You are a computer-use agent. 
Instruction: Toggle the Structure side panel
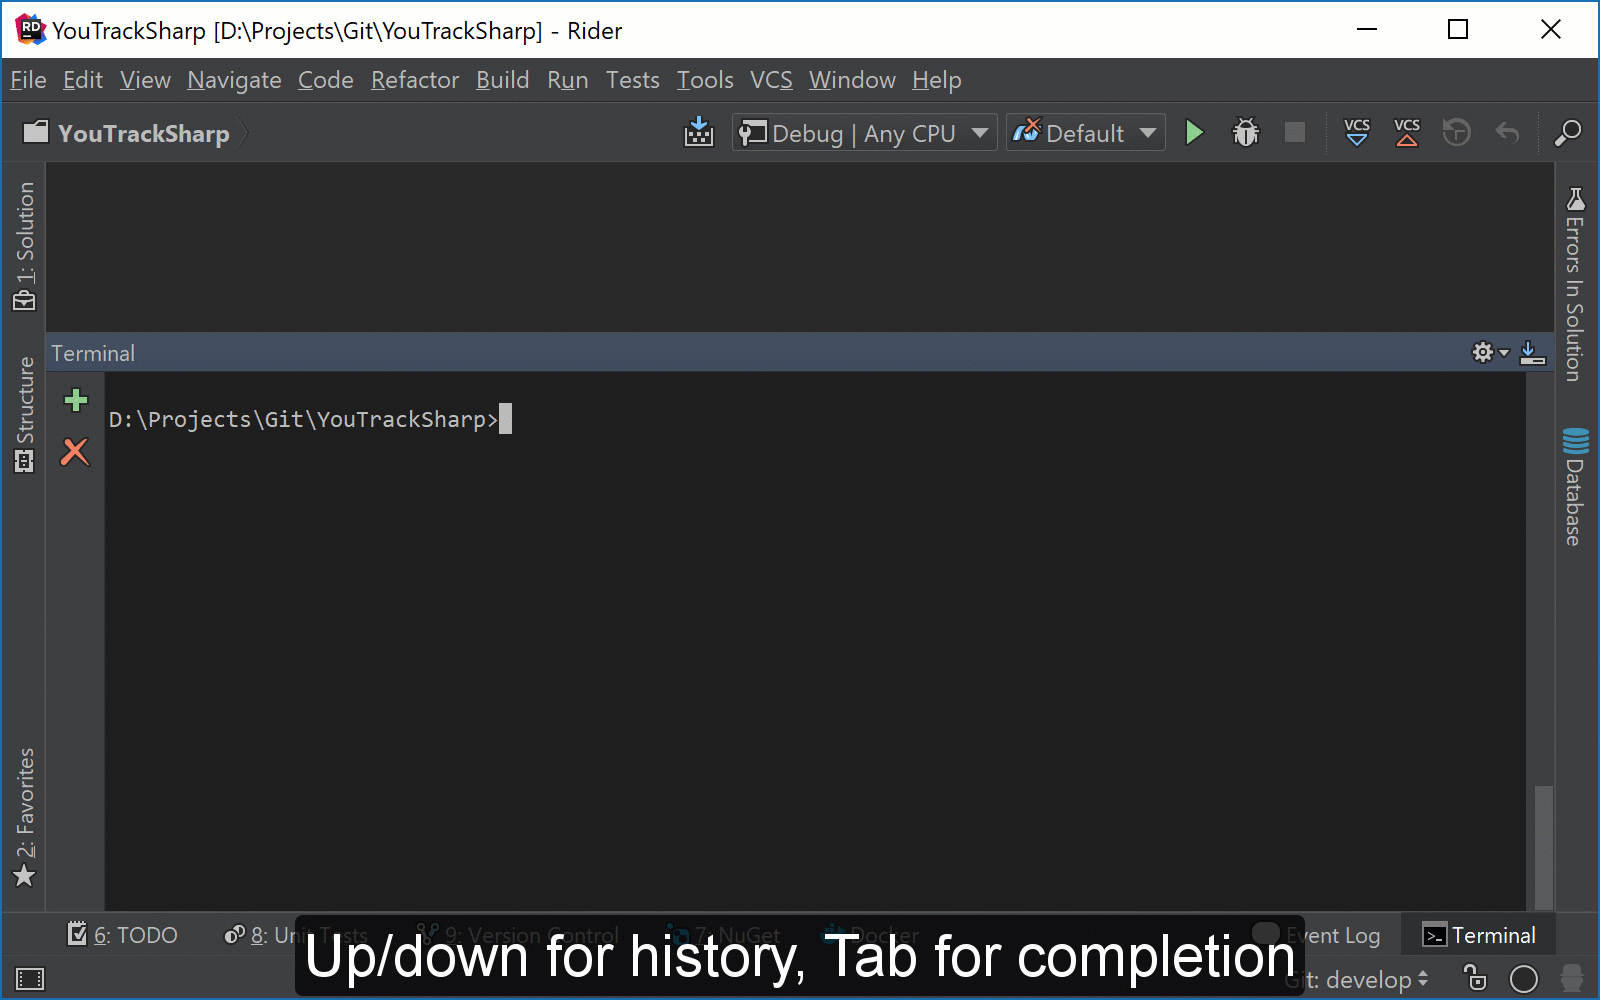(x=24, y=414)
